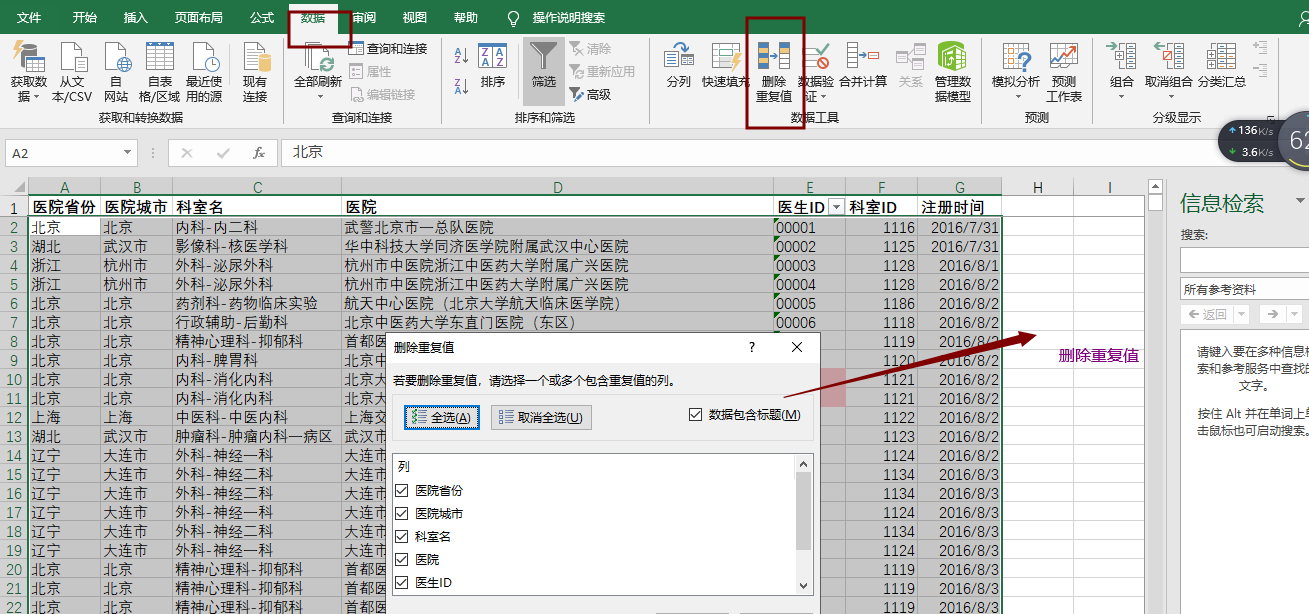The width and height of the screenshot is (1309, 614).
Task: Click the 自表格/区域 icon
Action: tap(160, 57)
